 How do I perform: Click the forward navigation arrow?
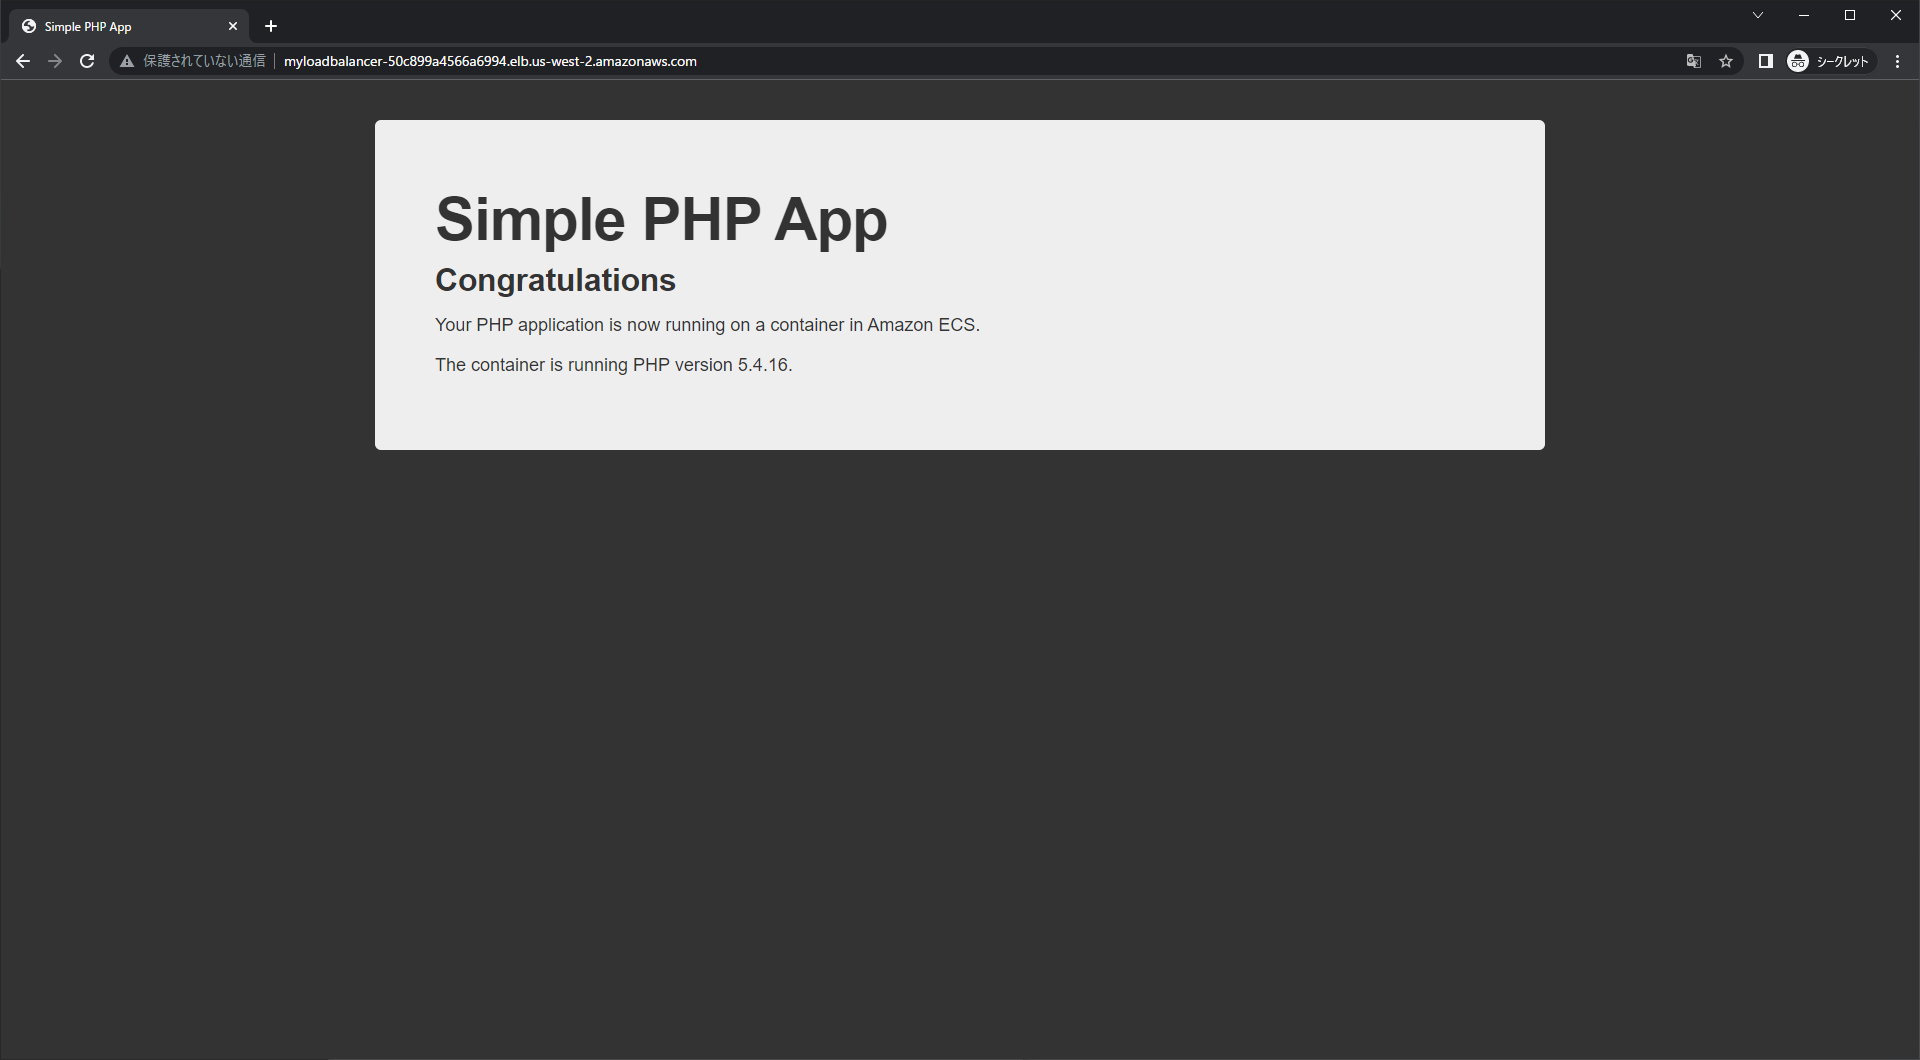click(x=54, y=61)
